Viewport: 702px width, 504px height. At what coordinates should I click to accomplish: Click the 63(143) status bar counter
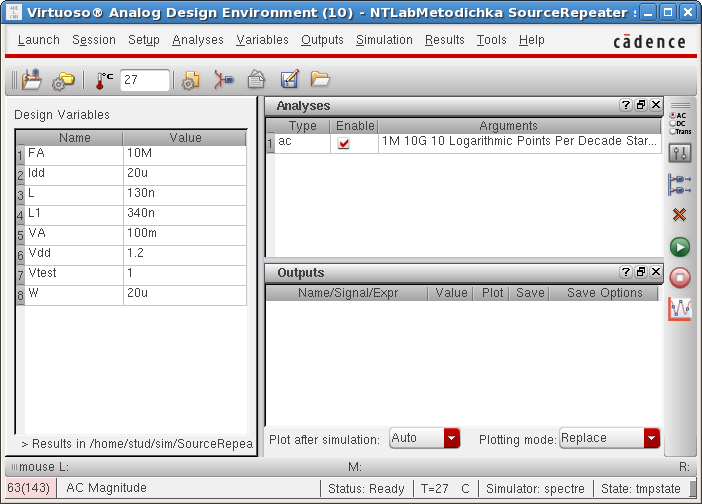point(30,488)
